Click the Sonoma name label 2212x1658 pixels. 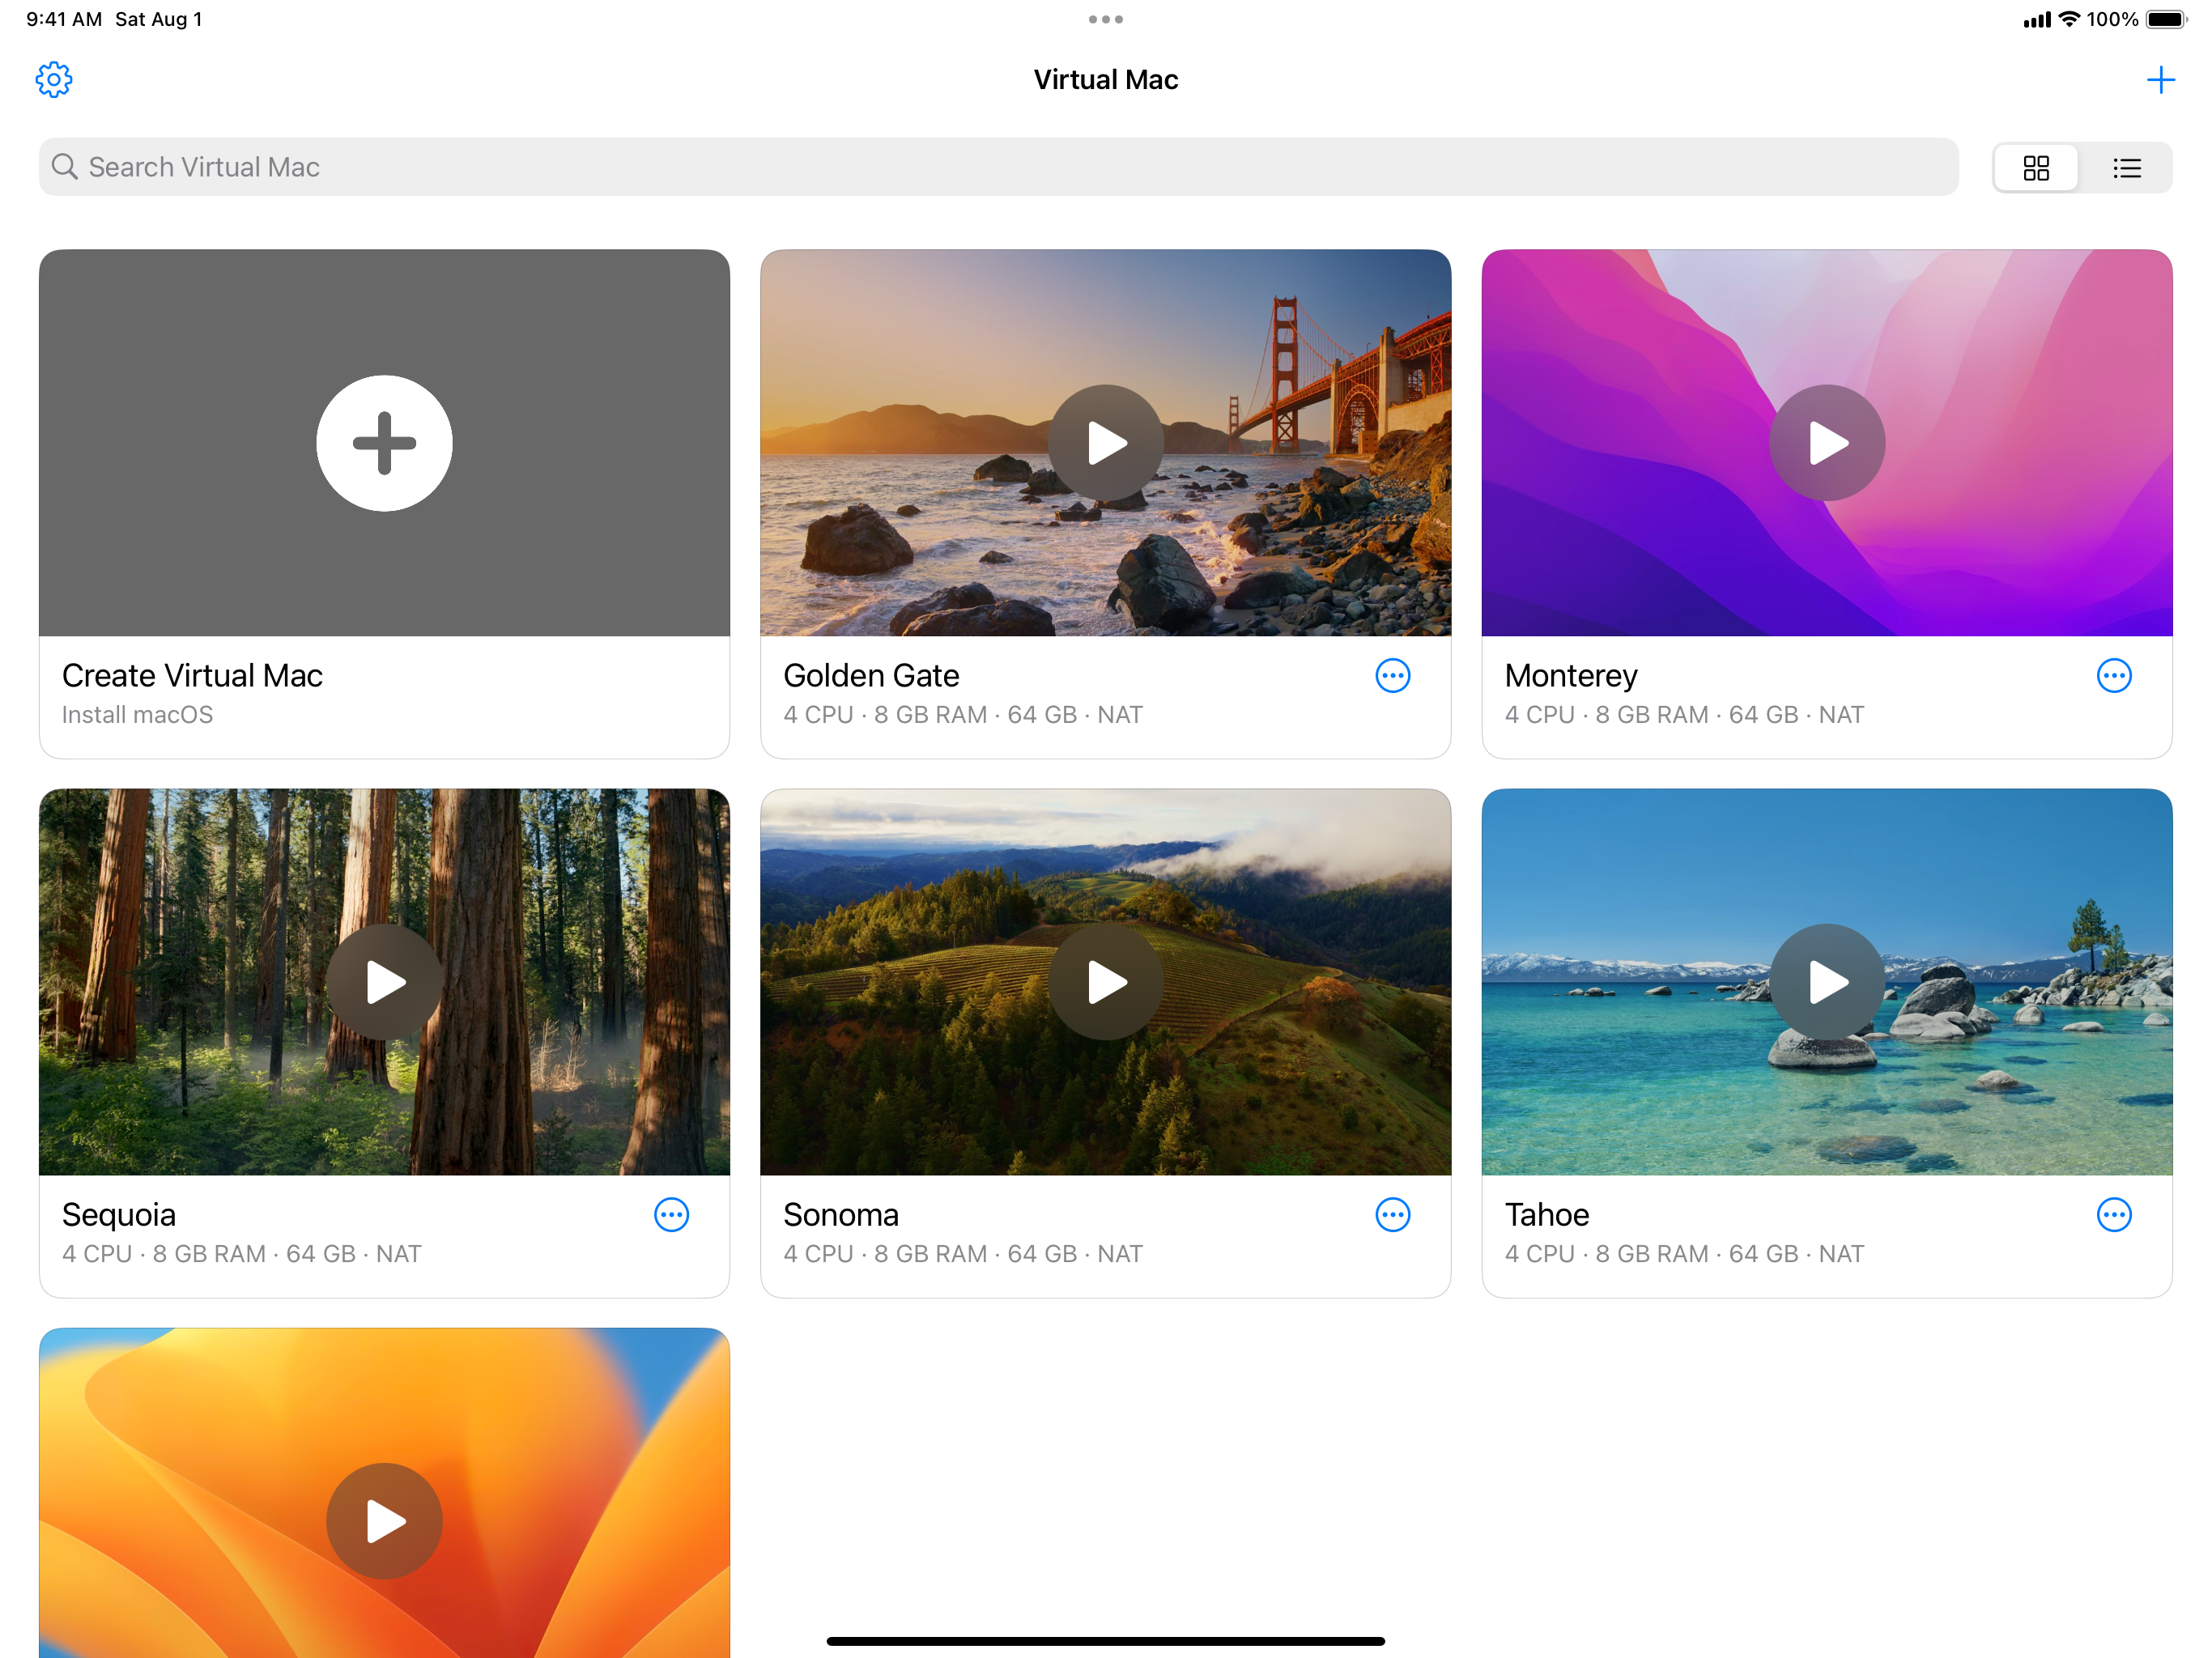[841, 1215]
